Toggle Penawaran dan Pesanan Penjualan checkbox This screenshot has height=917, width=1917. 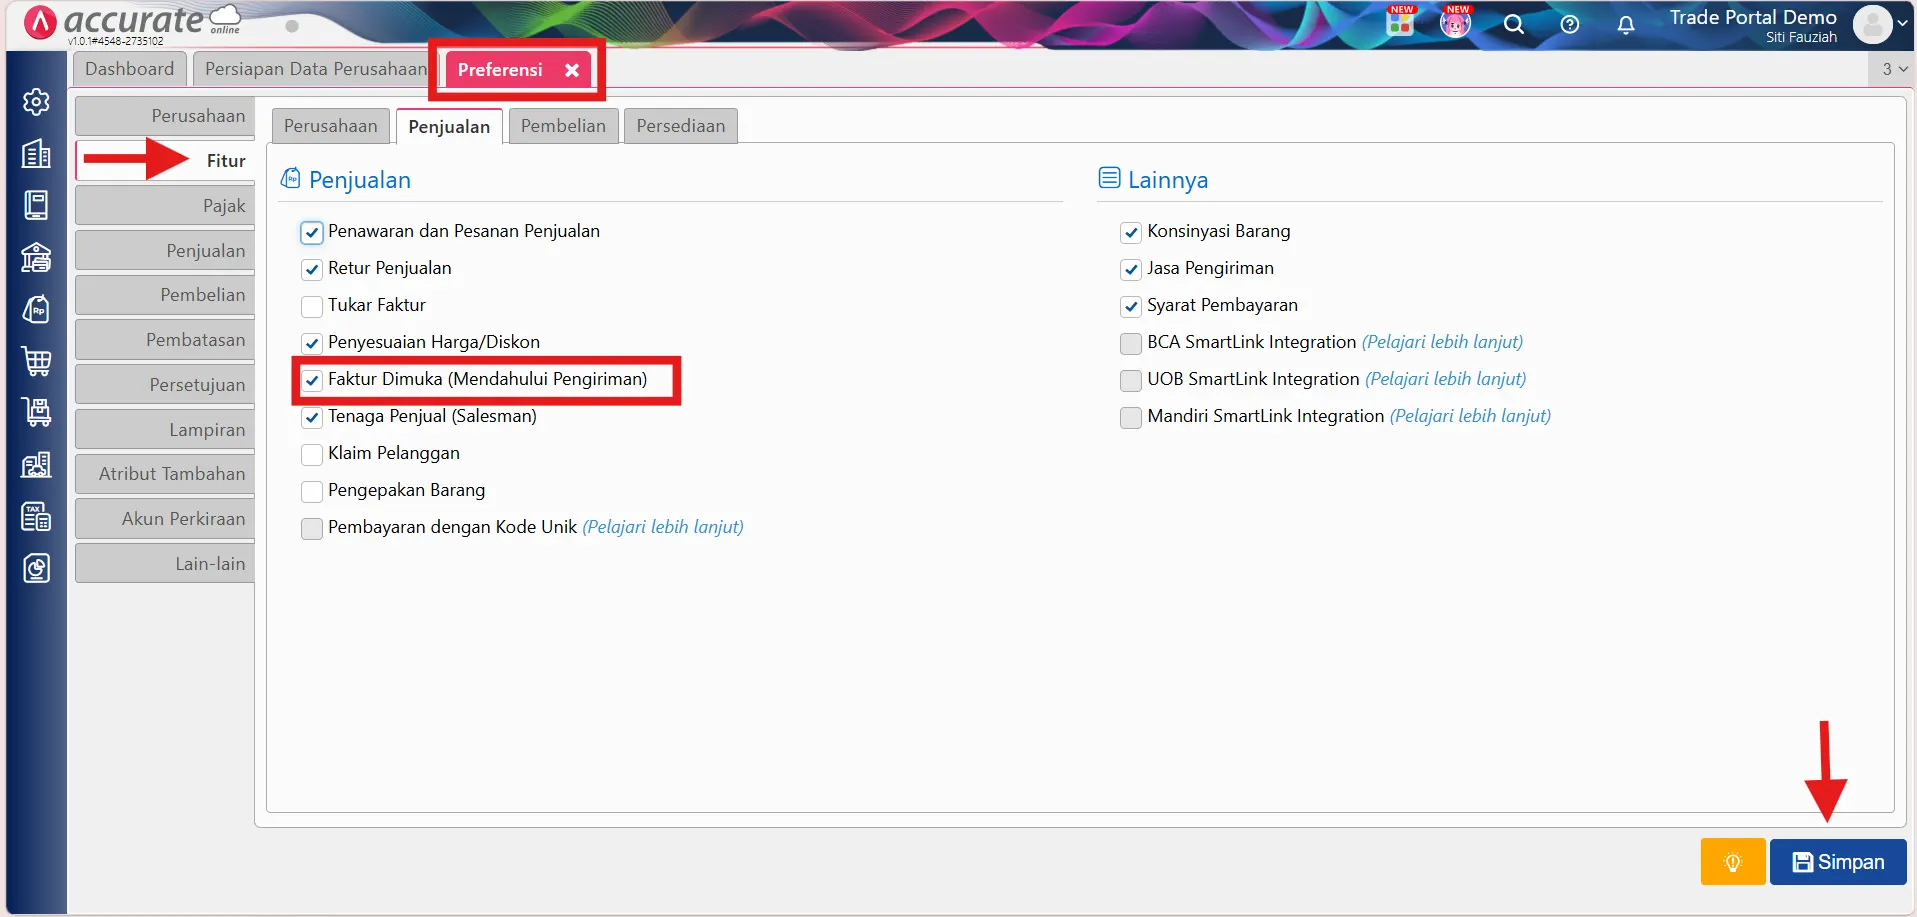tap(312, 232)
